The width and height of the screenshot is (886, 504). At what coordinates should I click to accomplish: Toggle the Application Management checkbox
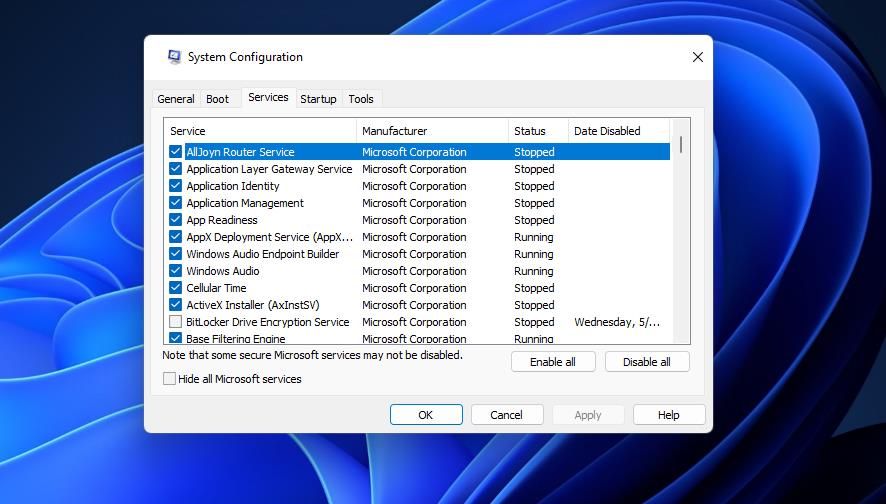[x=175, y=203]
